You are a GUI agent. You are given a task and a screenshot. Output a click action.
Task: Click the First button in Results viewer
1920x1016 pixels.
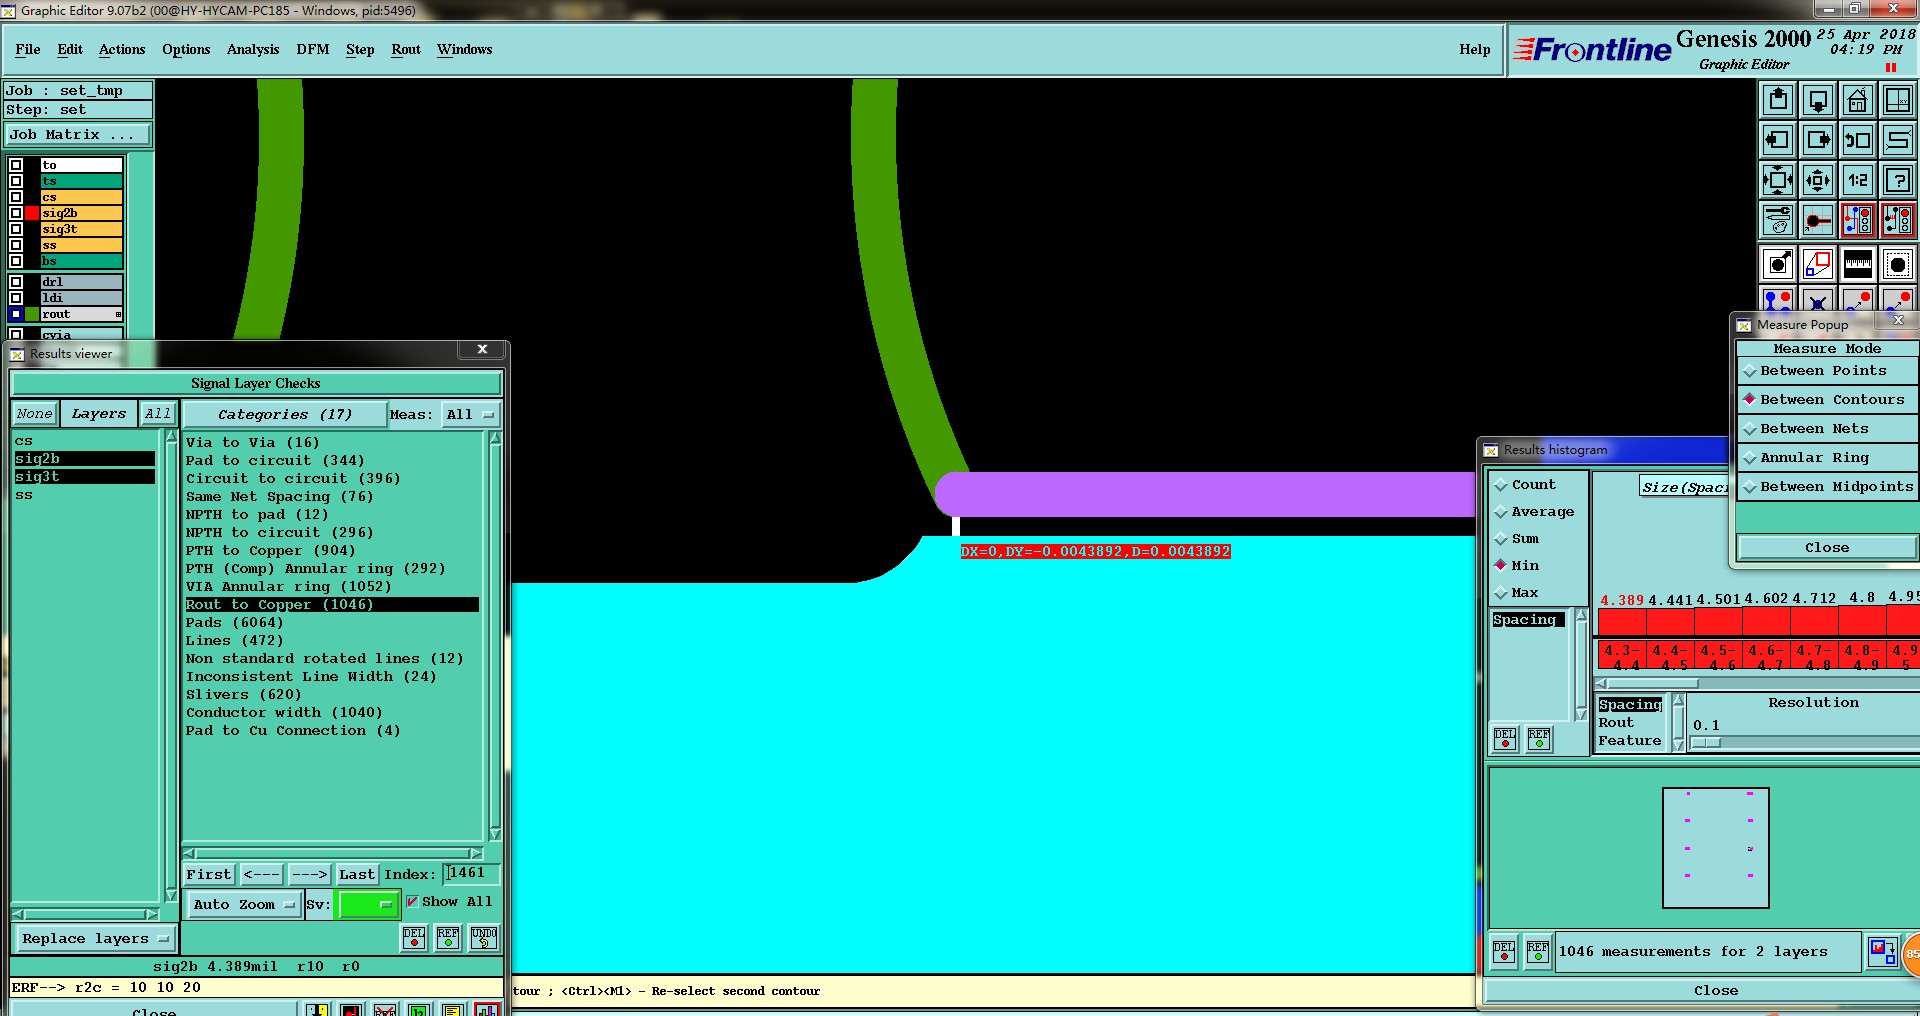(x=209, y=875)
